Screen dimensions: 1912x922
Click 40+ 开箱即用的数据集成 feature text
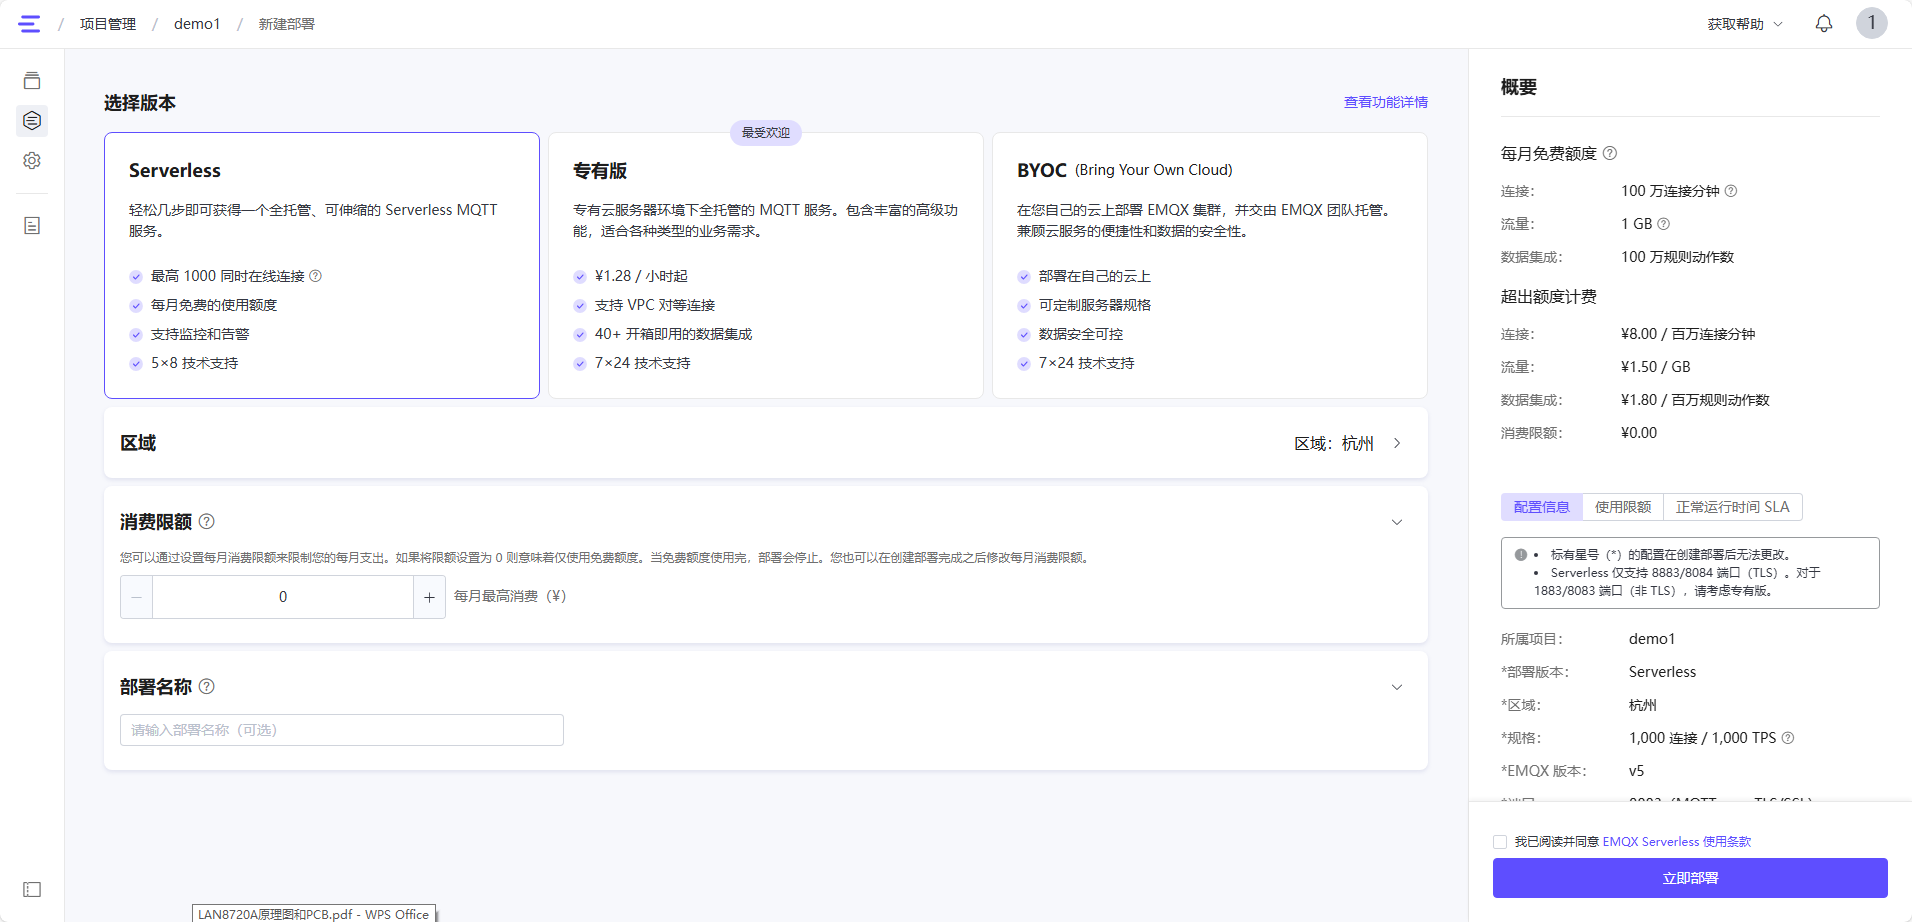tap(674, 334)
